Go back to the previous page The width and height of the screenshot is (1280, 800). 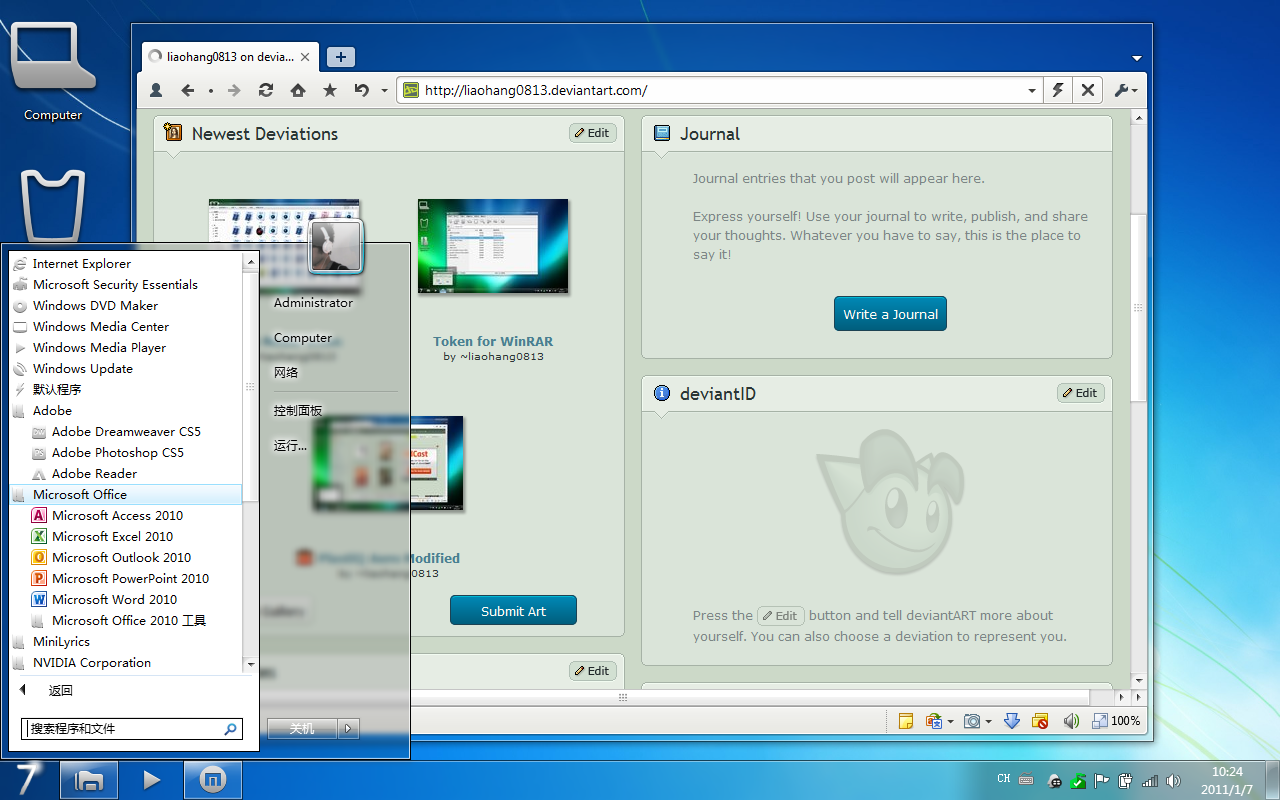tap(187, 90)
